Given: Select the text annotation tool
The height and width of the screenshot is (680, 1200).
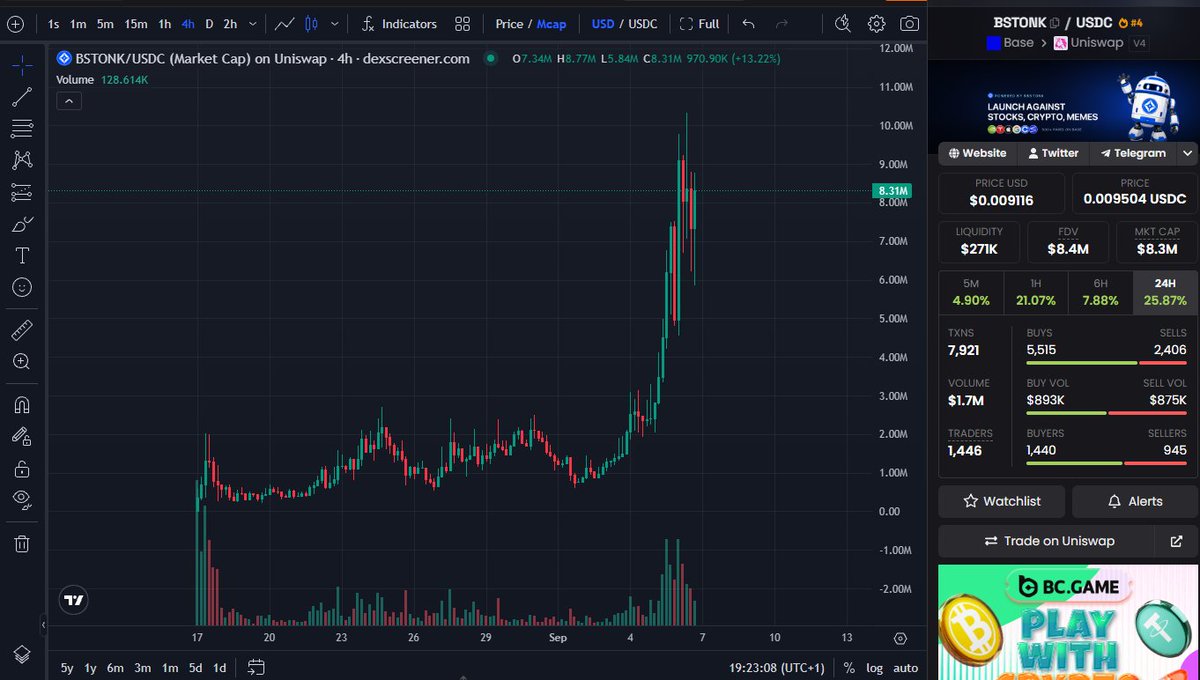Looking at the screenshot, I should point(22,255).
